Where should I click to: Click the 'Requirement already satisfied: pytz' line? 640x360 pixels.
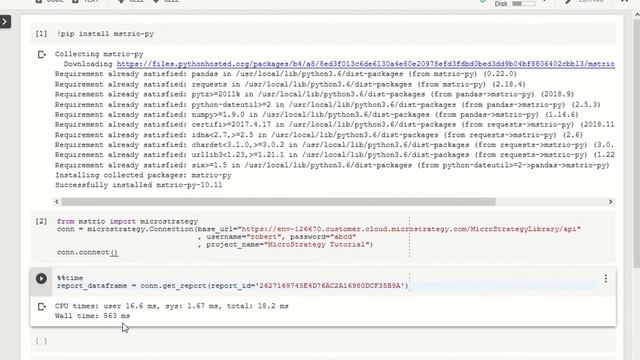click(314, 94)
